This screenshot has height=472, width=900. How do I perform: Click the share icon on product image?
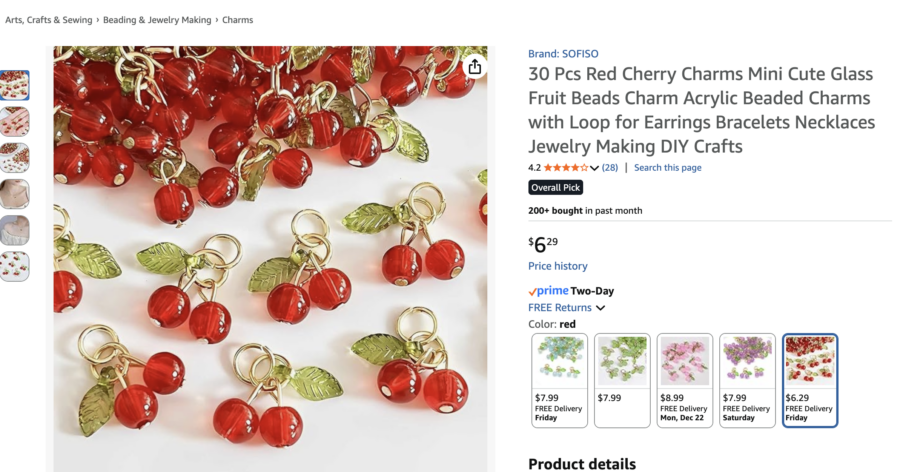(x=474, y=67)
